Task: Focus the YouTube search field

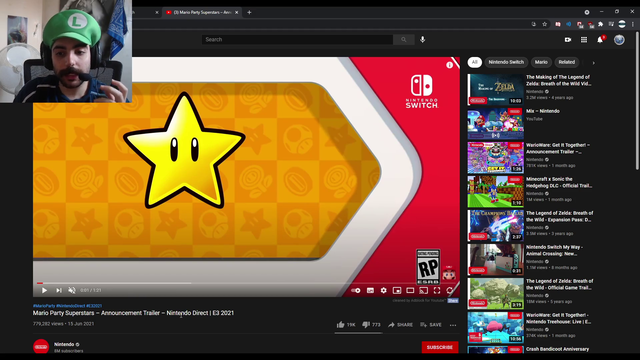Action: 297,40
